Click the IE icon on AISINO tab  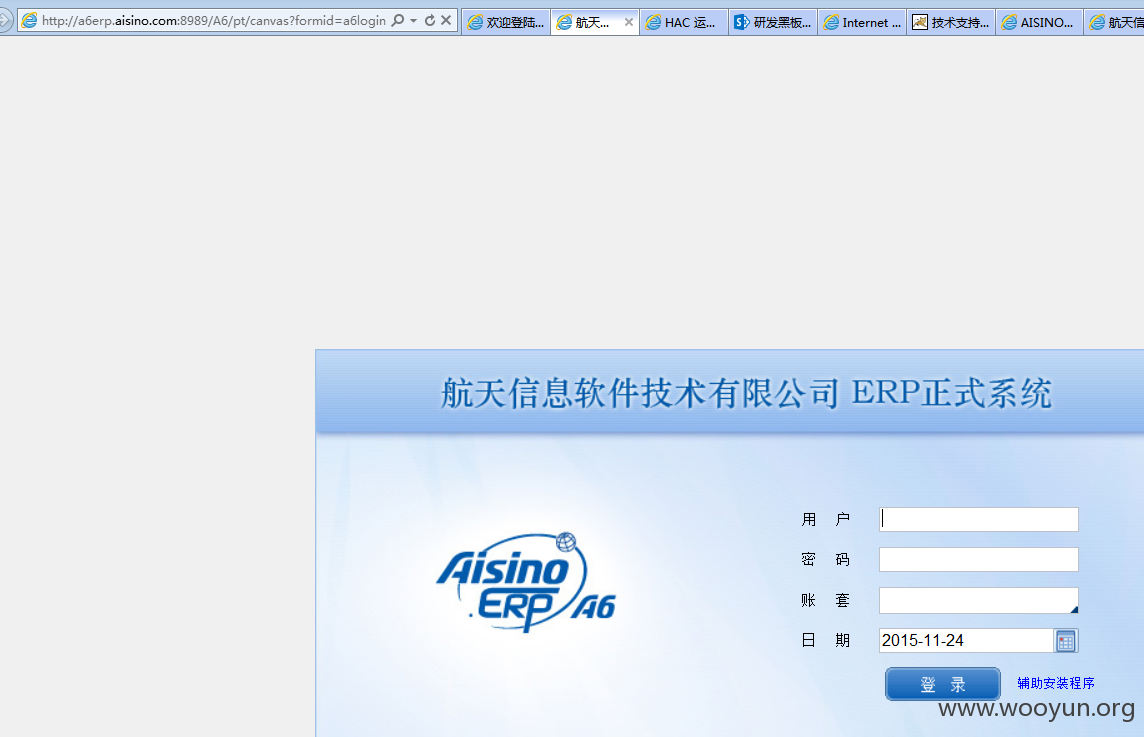click(1009, 23)
